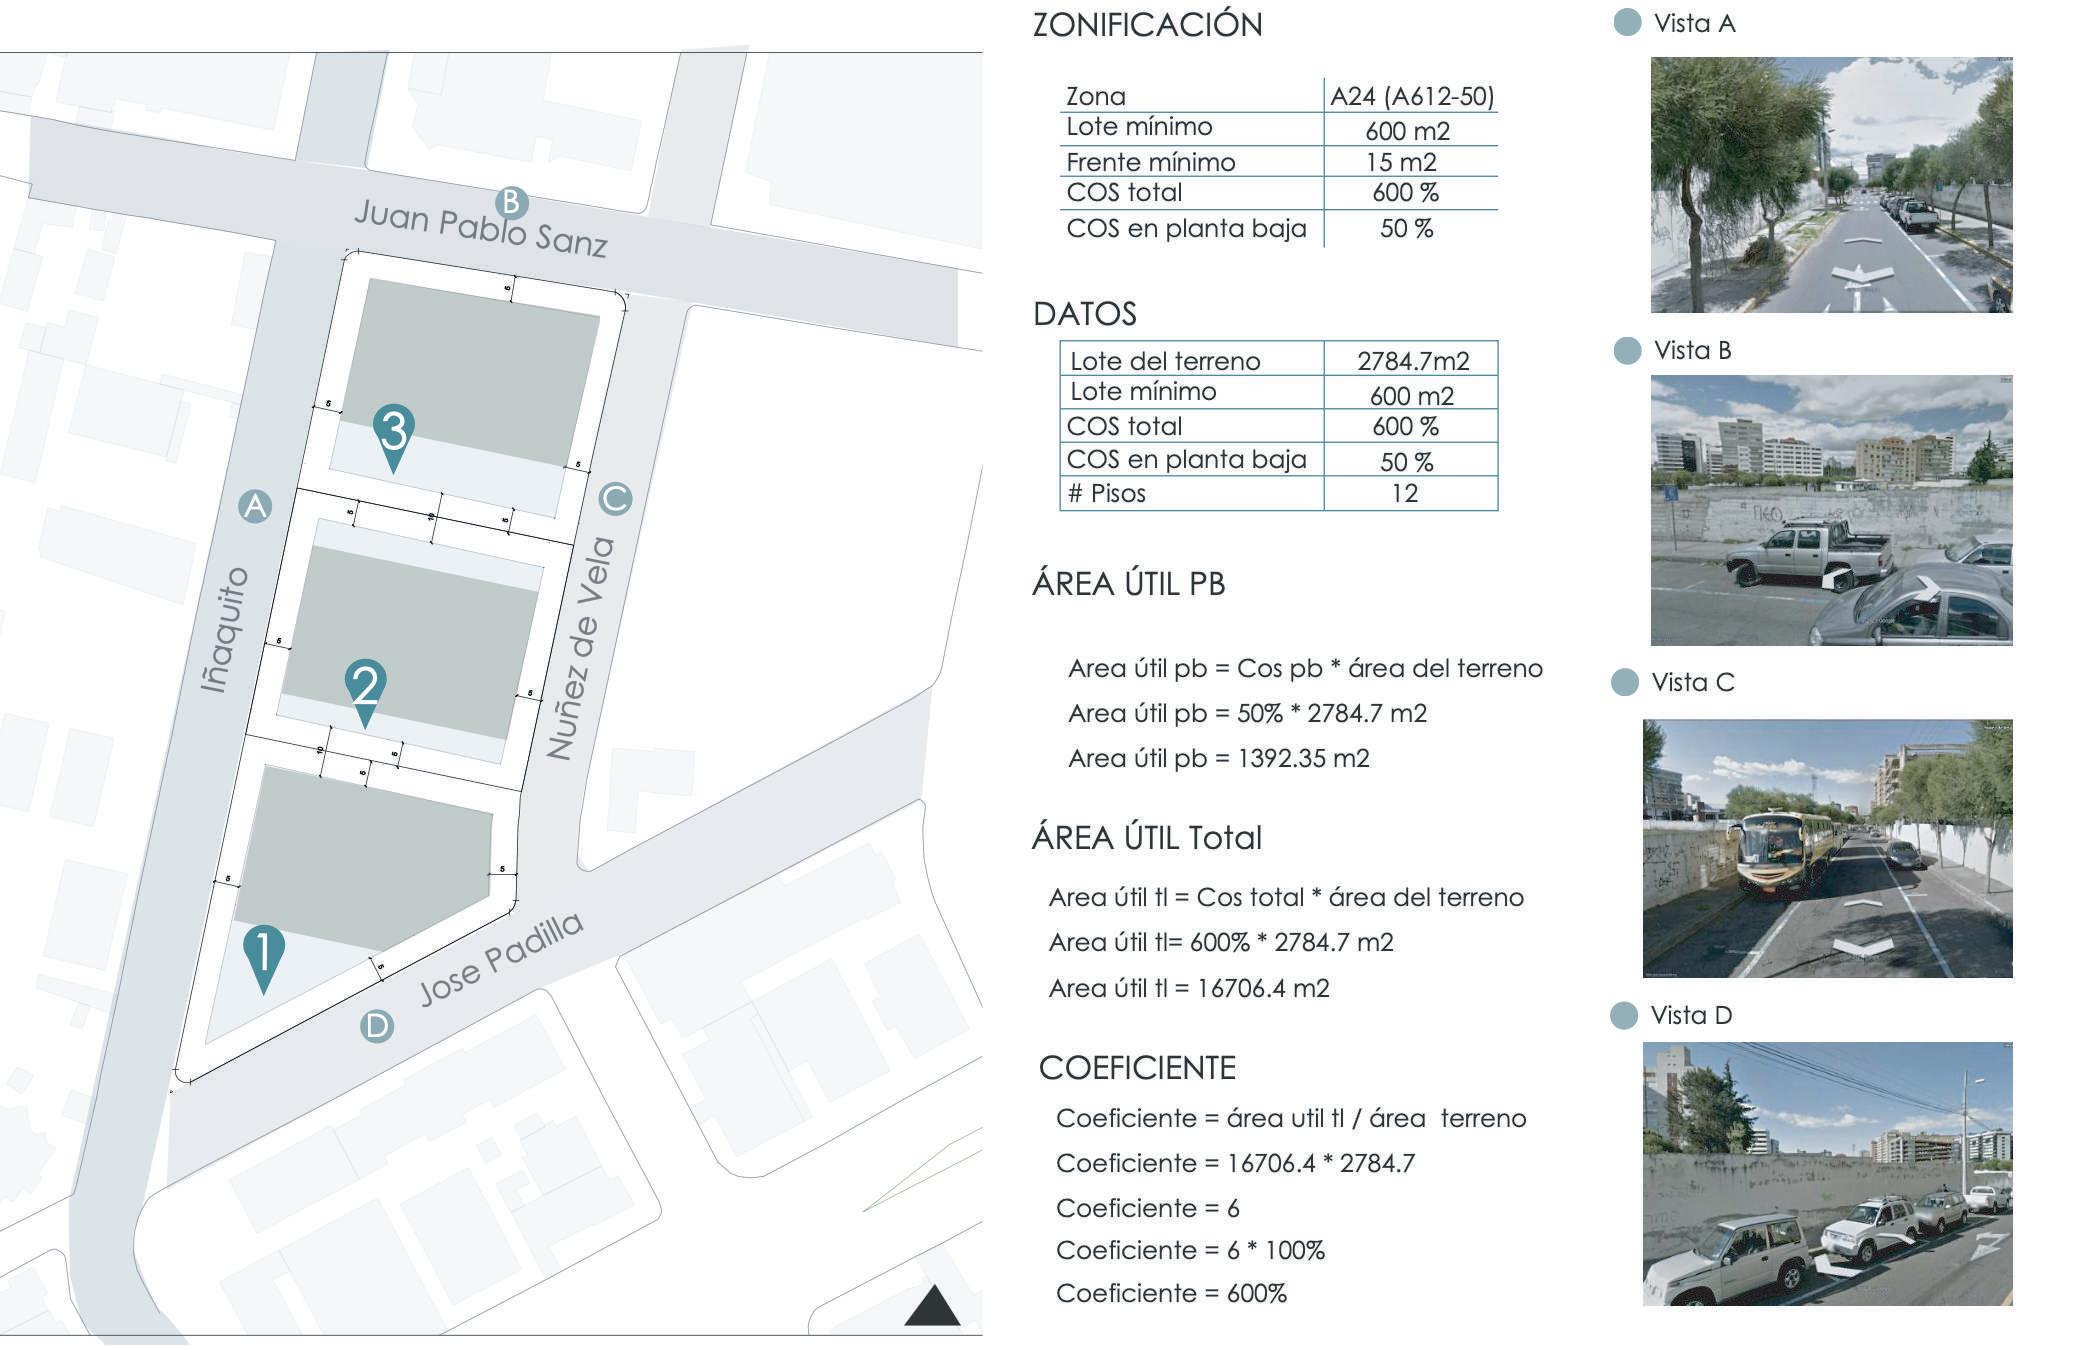2088x1346 pixels.
Task: Open the Vista C photo with the bus
Action: point(1826,848)
